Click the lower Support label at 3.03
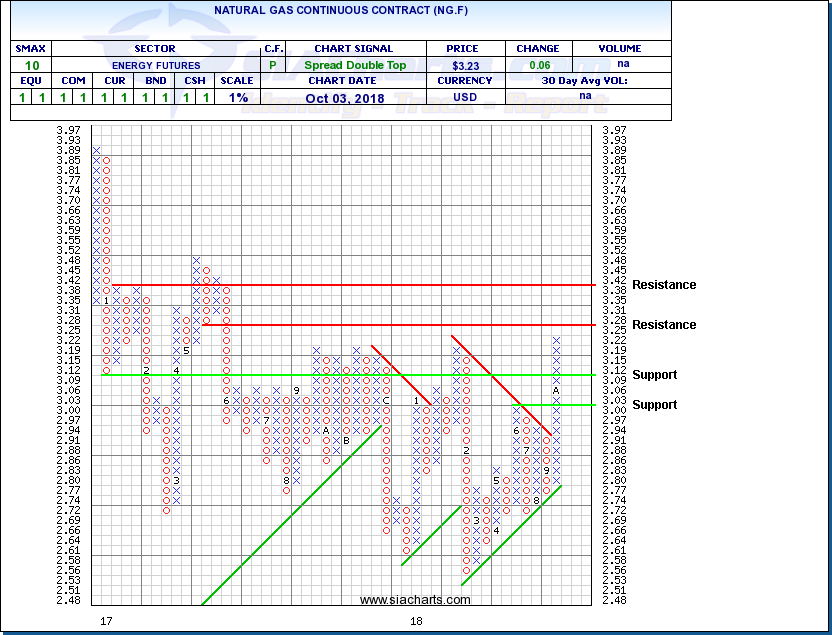This screenshot has height=635, width=832. [x=654, y=405]
